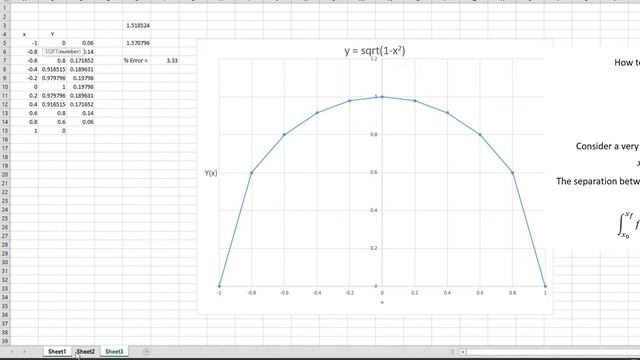Click the previous sheet navigation arrow

[12, 351]
